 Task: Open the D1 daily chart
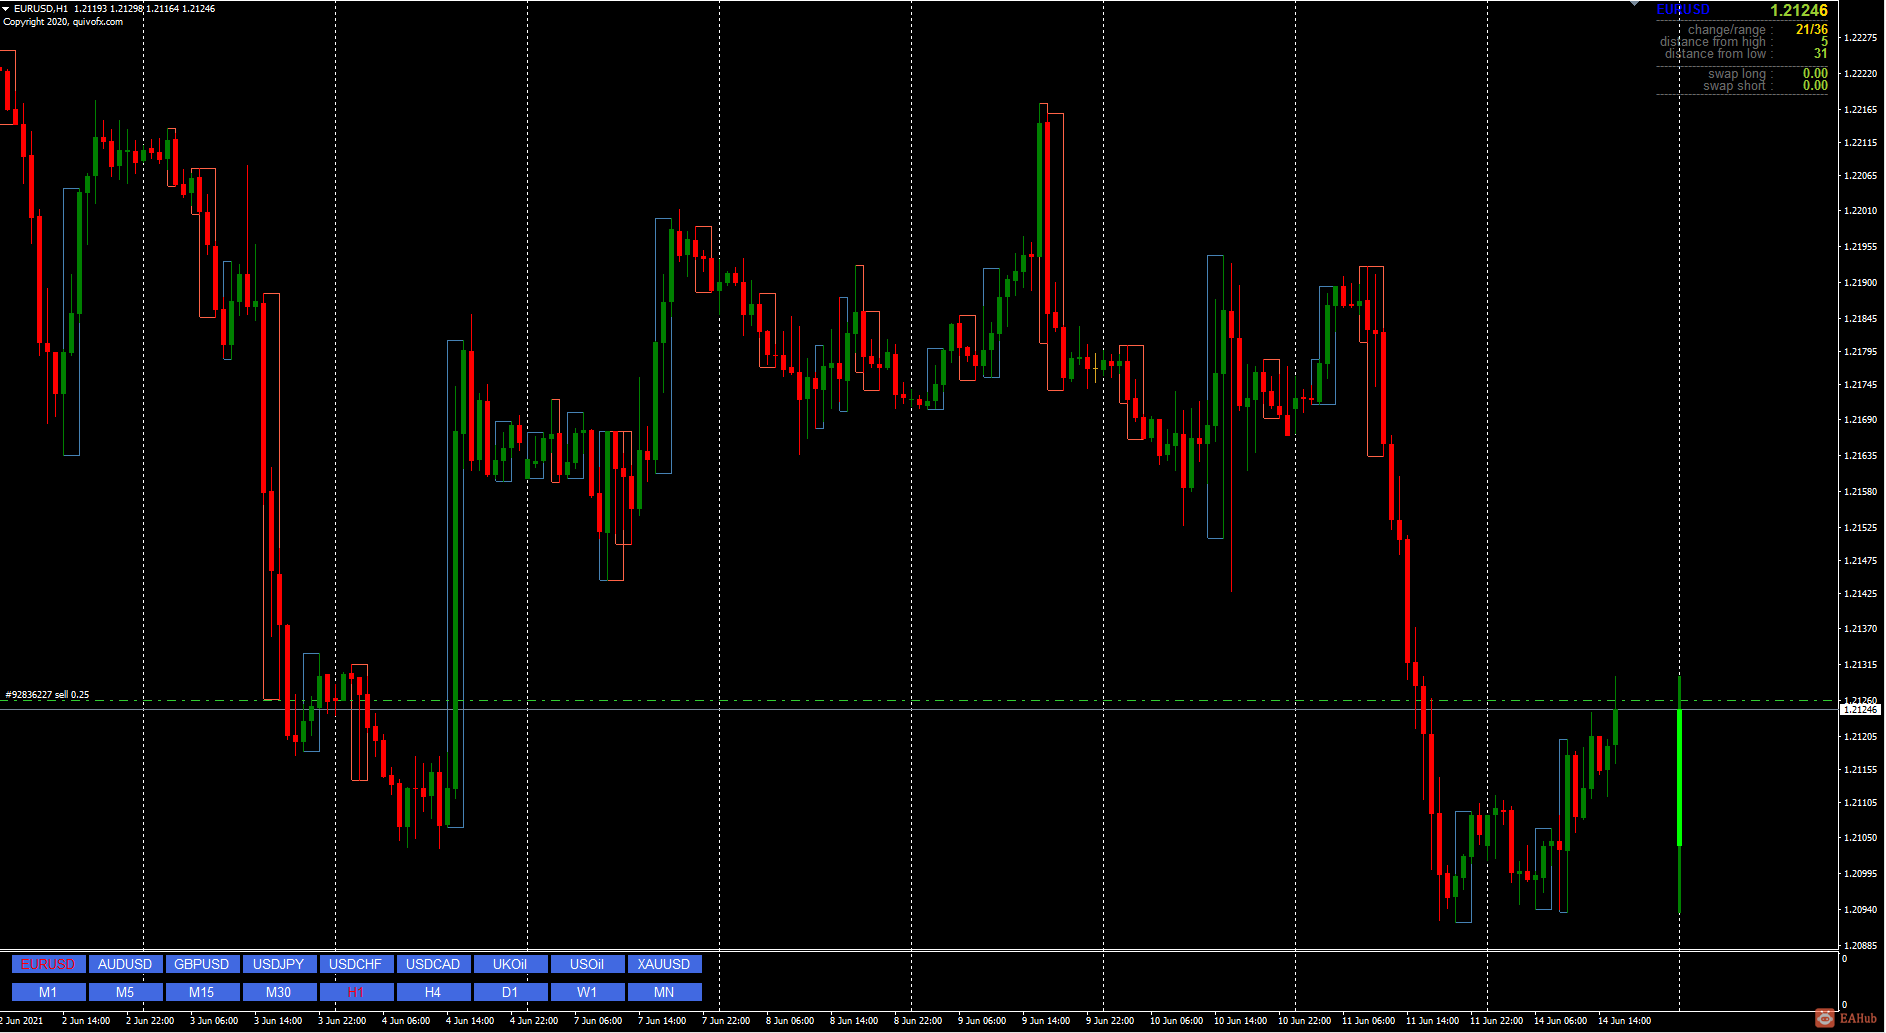510,991
